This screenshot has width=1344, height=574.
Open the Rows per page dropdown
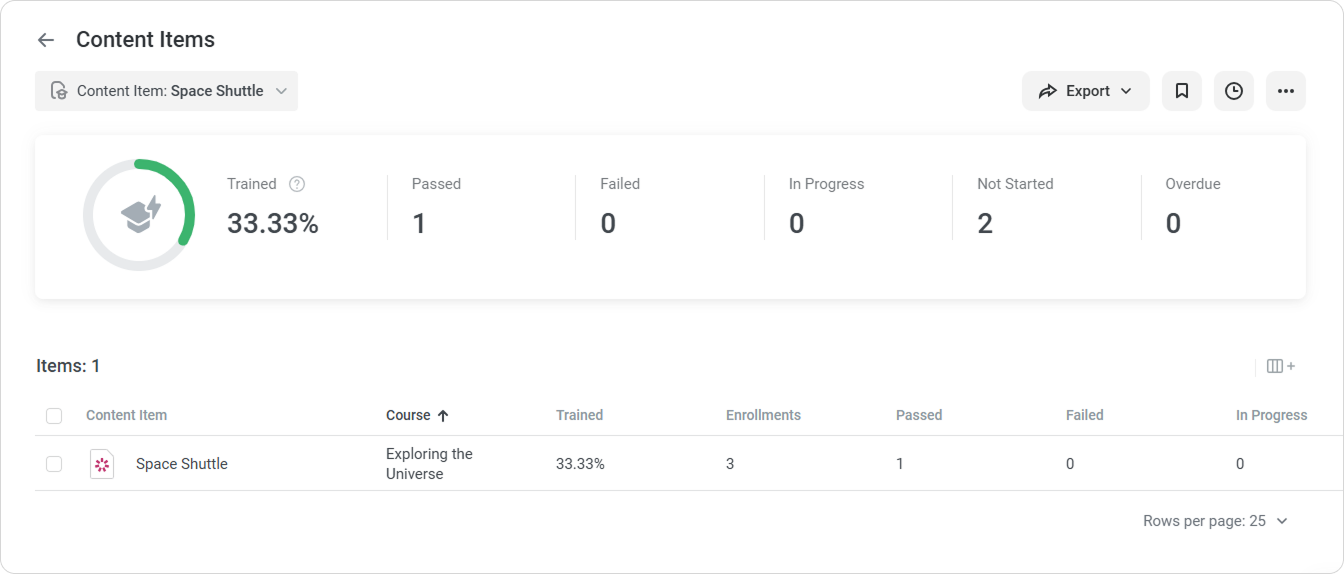point(1215,521)
